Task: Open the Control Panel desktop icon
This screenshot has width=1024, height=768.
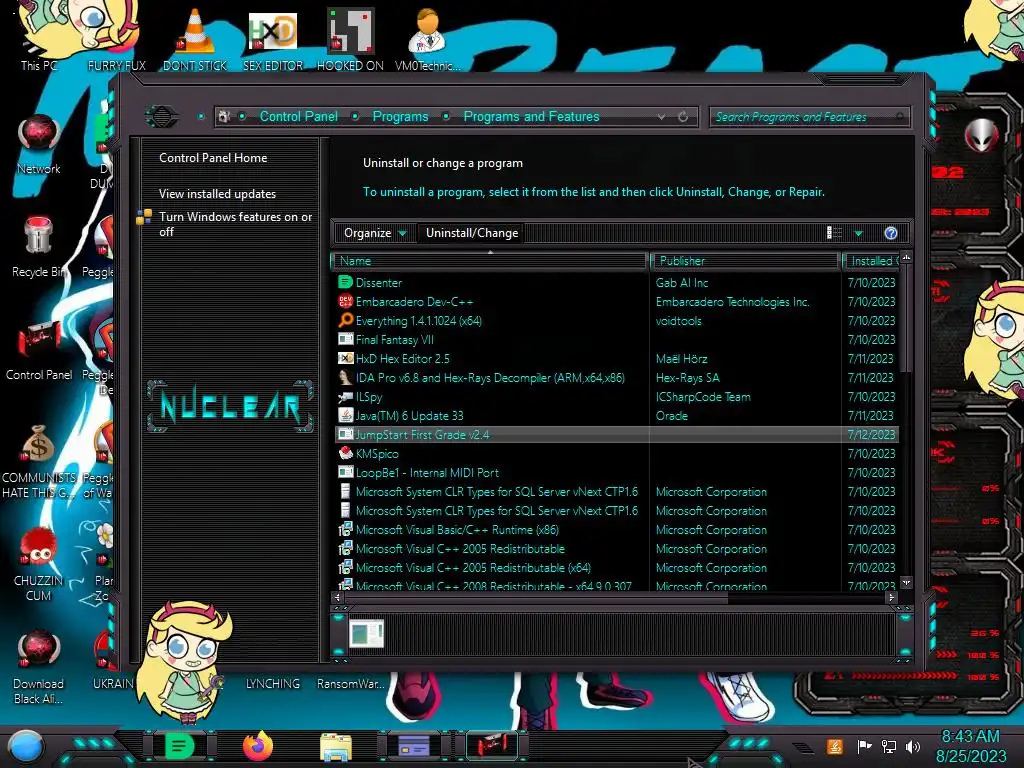Action: pyautogui.click(x=39, y=350)
